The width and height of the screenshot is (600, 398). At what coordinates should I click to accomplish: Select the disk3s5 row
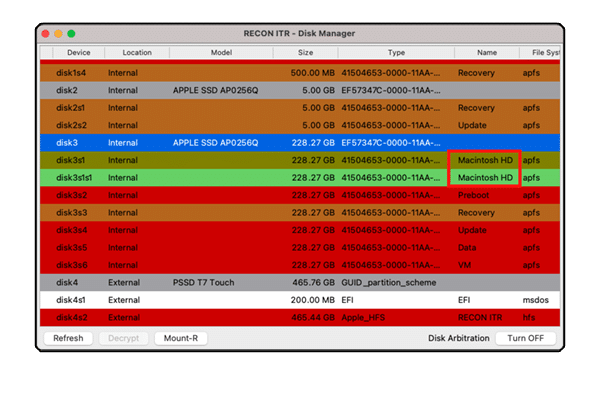300,248
